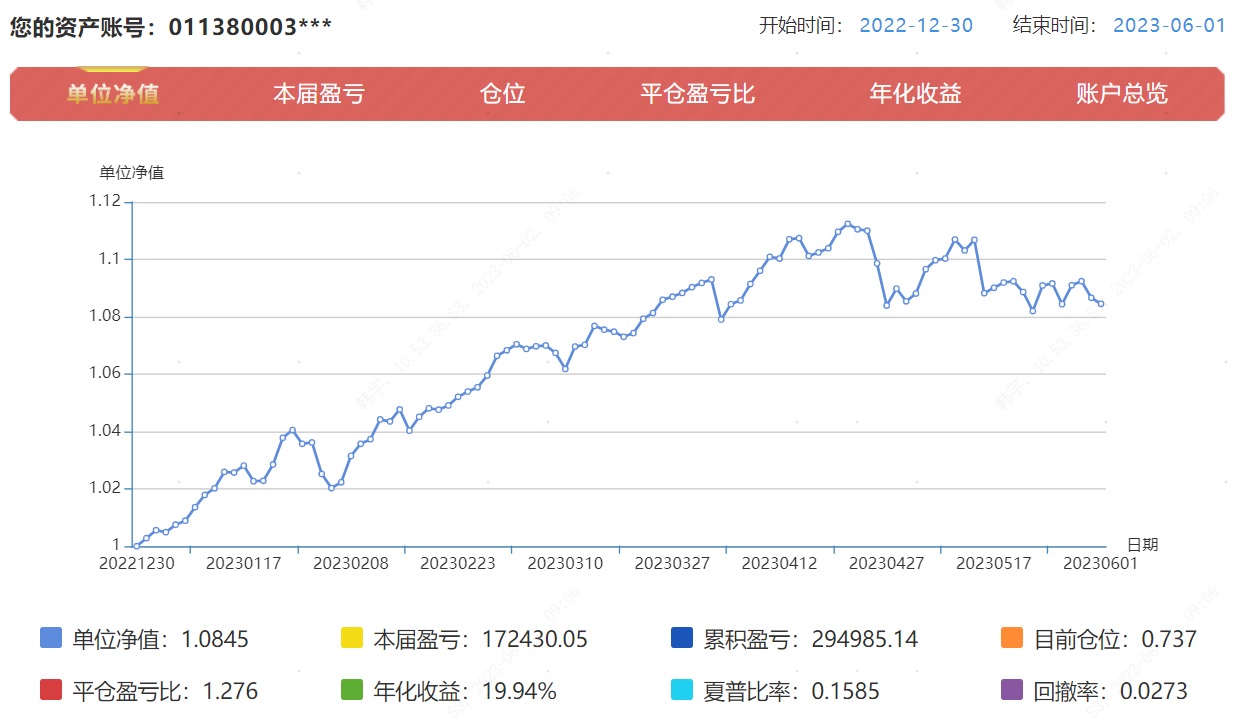The height and width of the screenshot is (719, 1243).
Task: Click the orange 目前仓位 legend swatch
Action: click(x=1012, y=638)
